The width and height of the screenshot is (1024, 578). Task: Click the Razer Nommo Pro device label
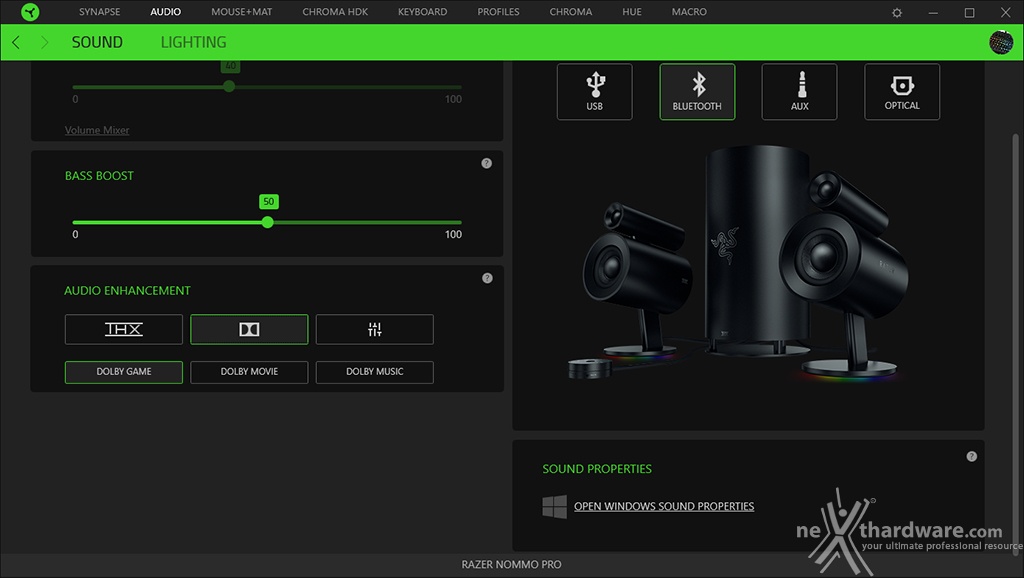click(511, 565)
